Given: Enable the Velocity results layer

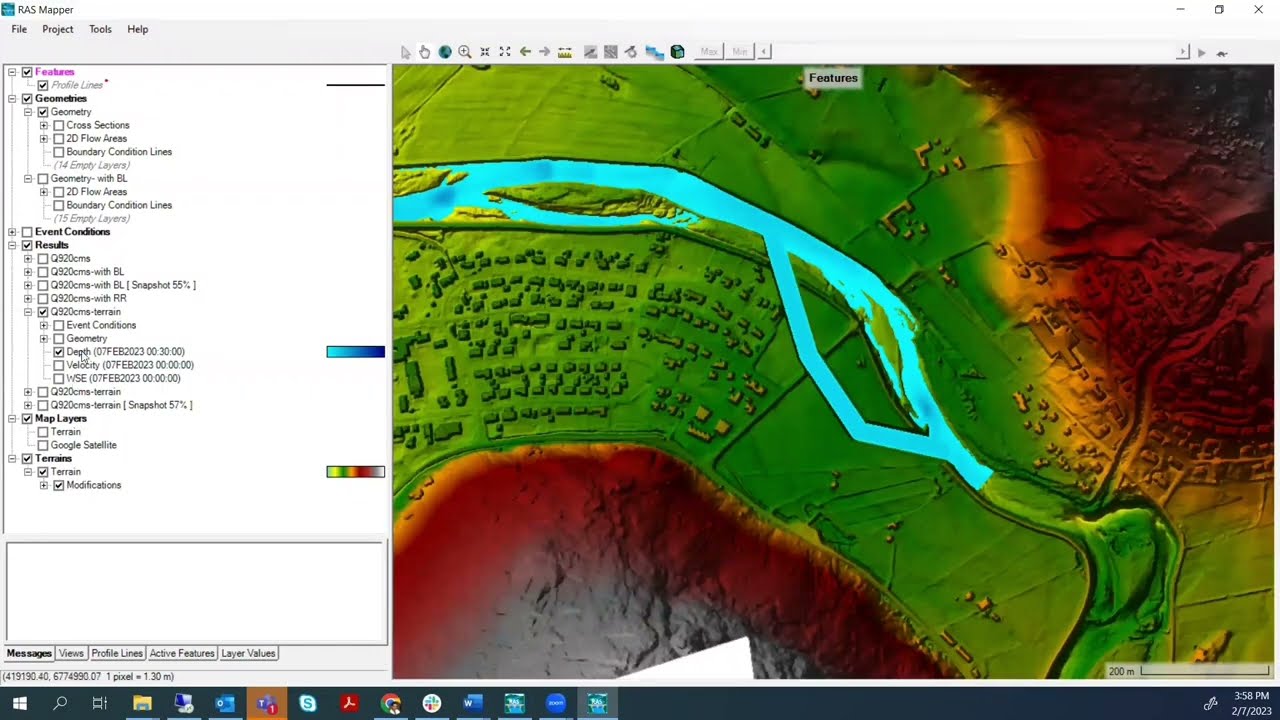Looking at the screenshot, I should (59, 365).
